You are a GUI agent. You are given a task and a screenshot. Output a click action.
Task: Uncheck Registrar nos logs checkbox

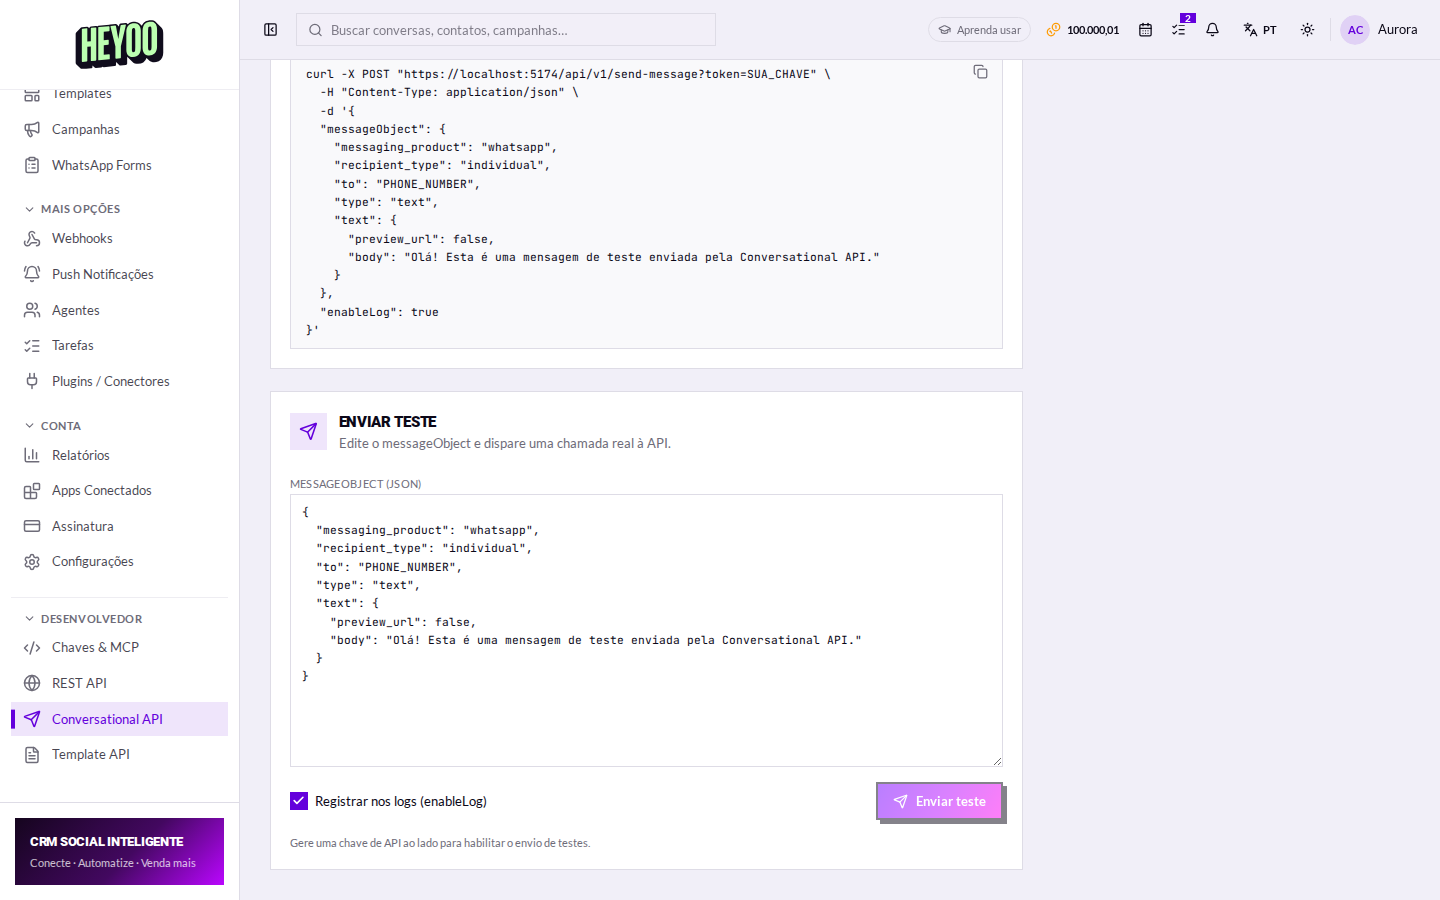(x=299, y=801)
